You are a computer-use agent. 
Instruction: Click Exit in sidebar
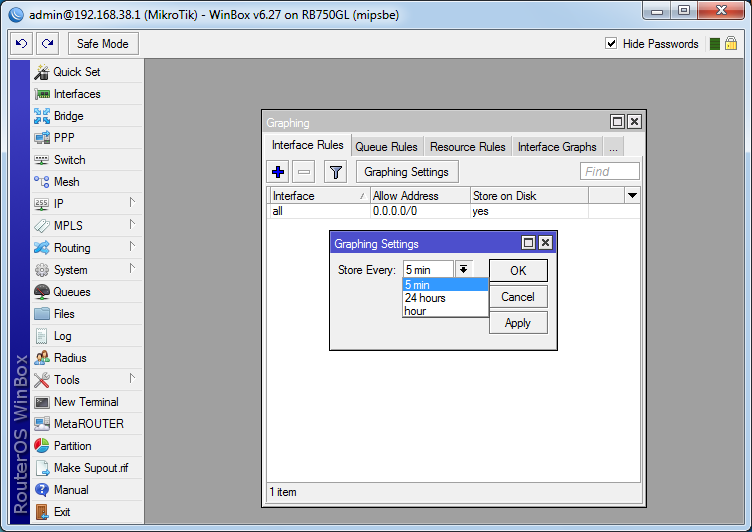[x=87, y=512]
